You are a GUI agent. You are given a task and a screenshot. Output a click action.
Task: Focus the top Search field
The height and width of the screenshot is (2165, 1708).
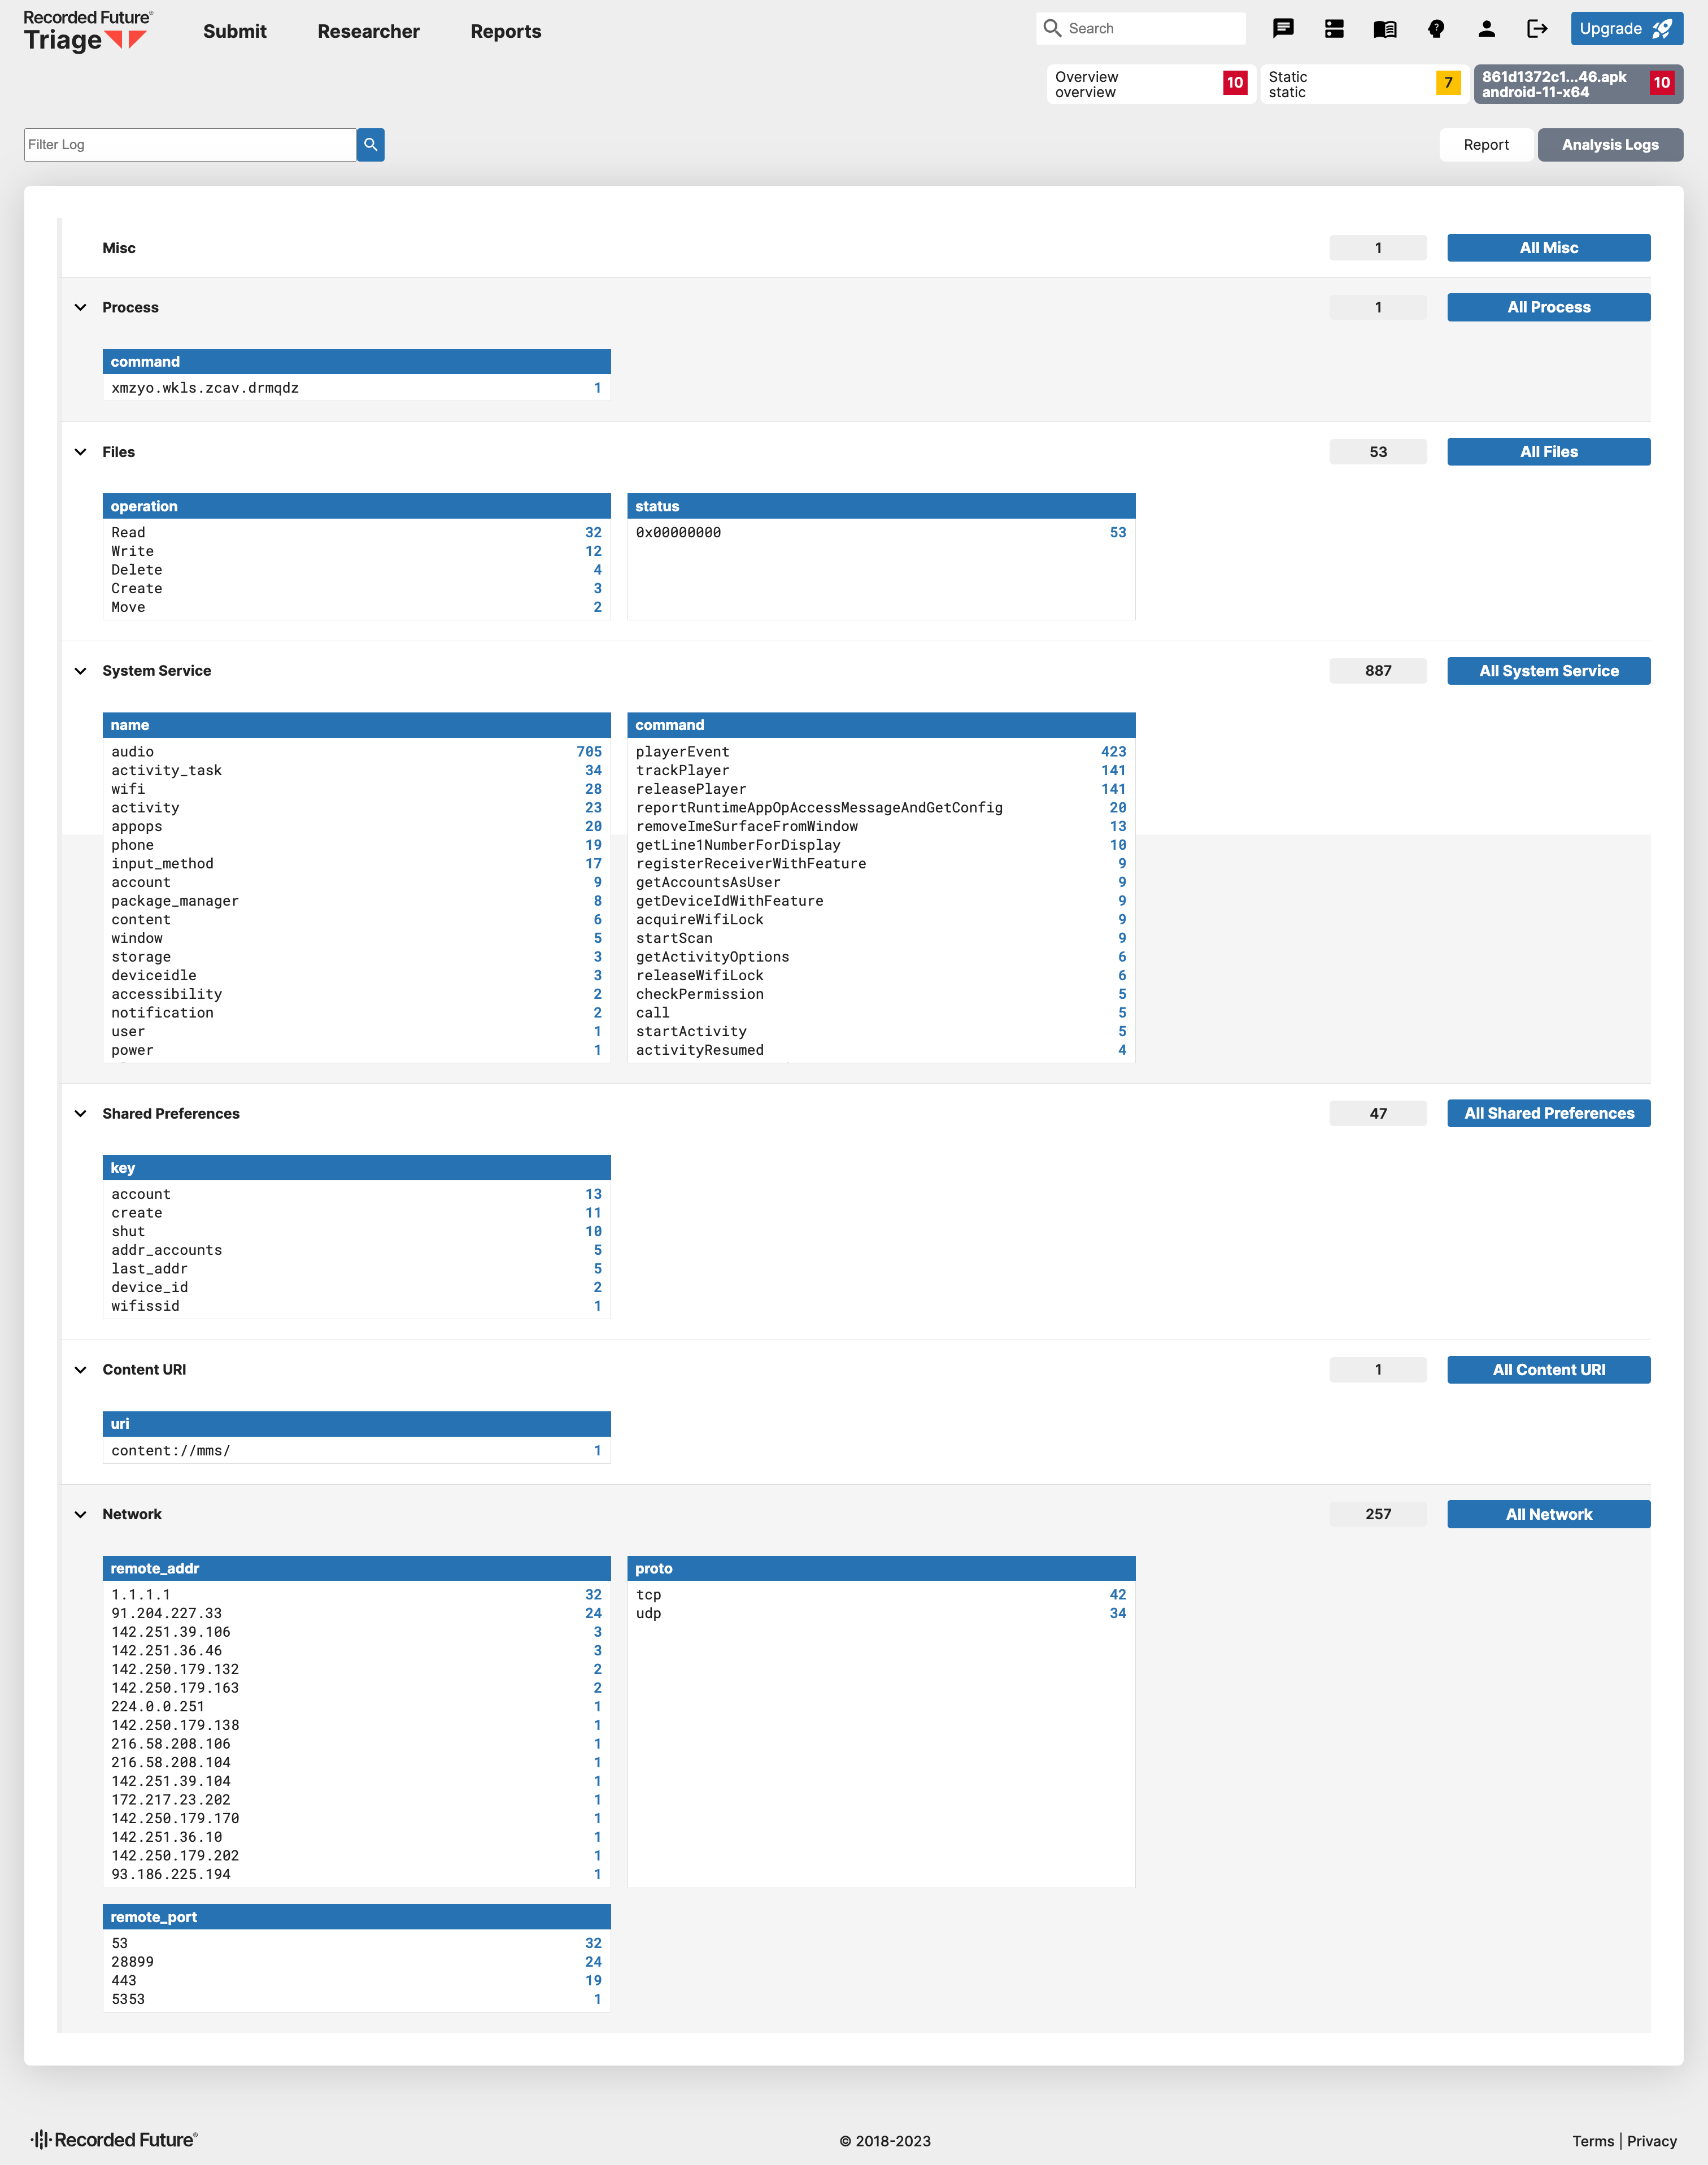tap(1141, 29)
